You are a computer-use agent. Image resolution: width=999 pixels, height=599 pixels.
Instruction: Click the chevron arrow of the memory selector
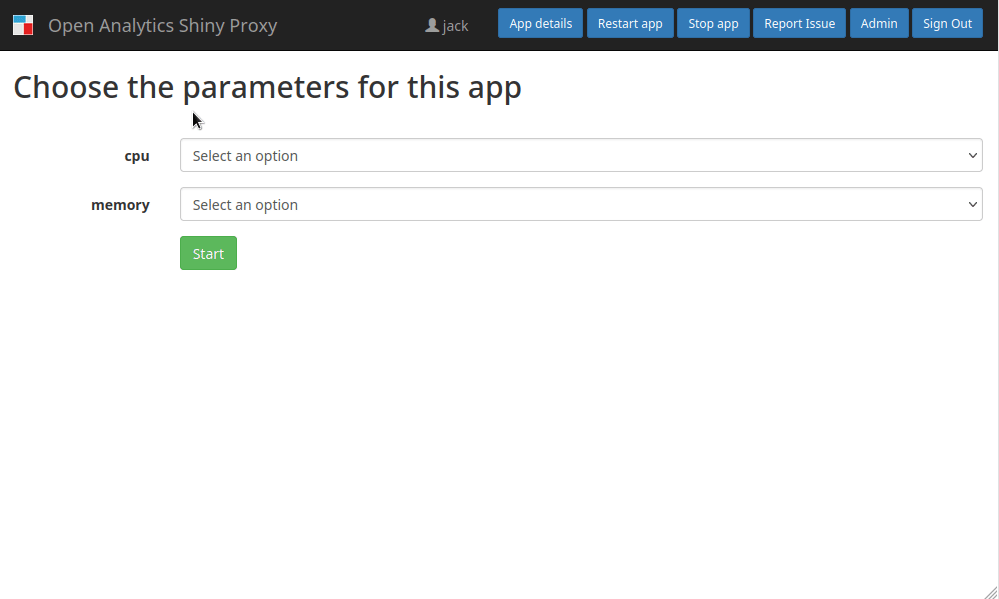(972, 205)
